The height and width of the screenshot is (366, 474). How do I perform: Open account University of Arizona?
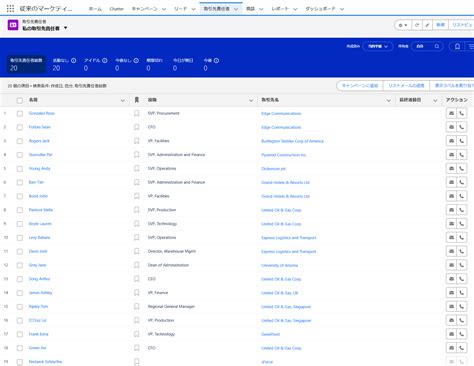[x=279, y=265]
